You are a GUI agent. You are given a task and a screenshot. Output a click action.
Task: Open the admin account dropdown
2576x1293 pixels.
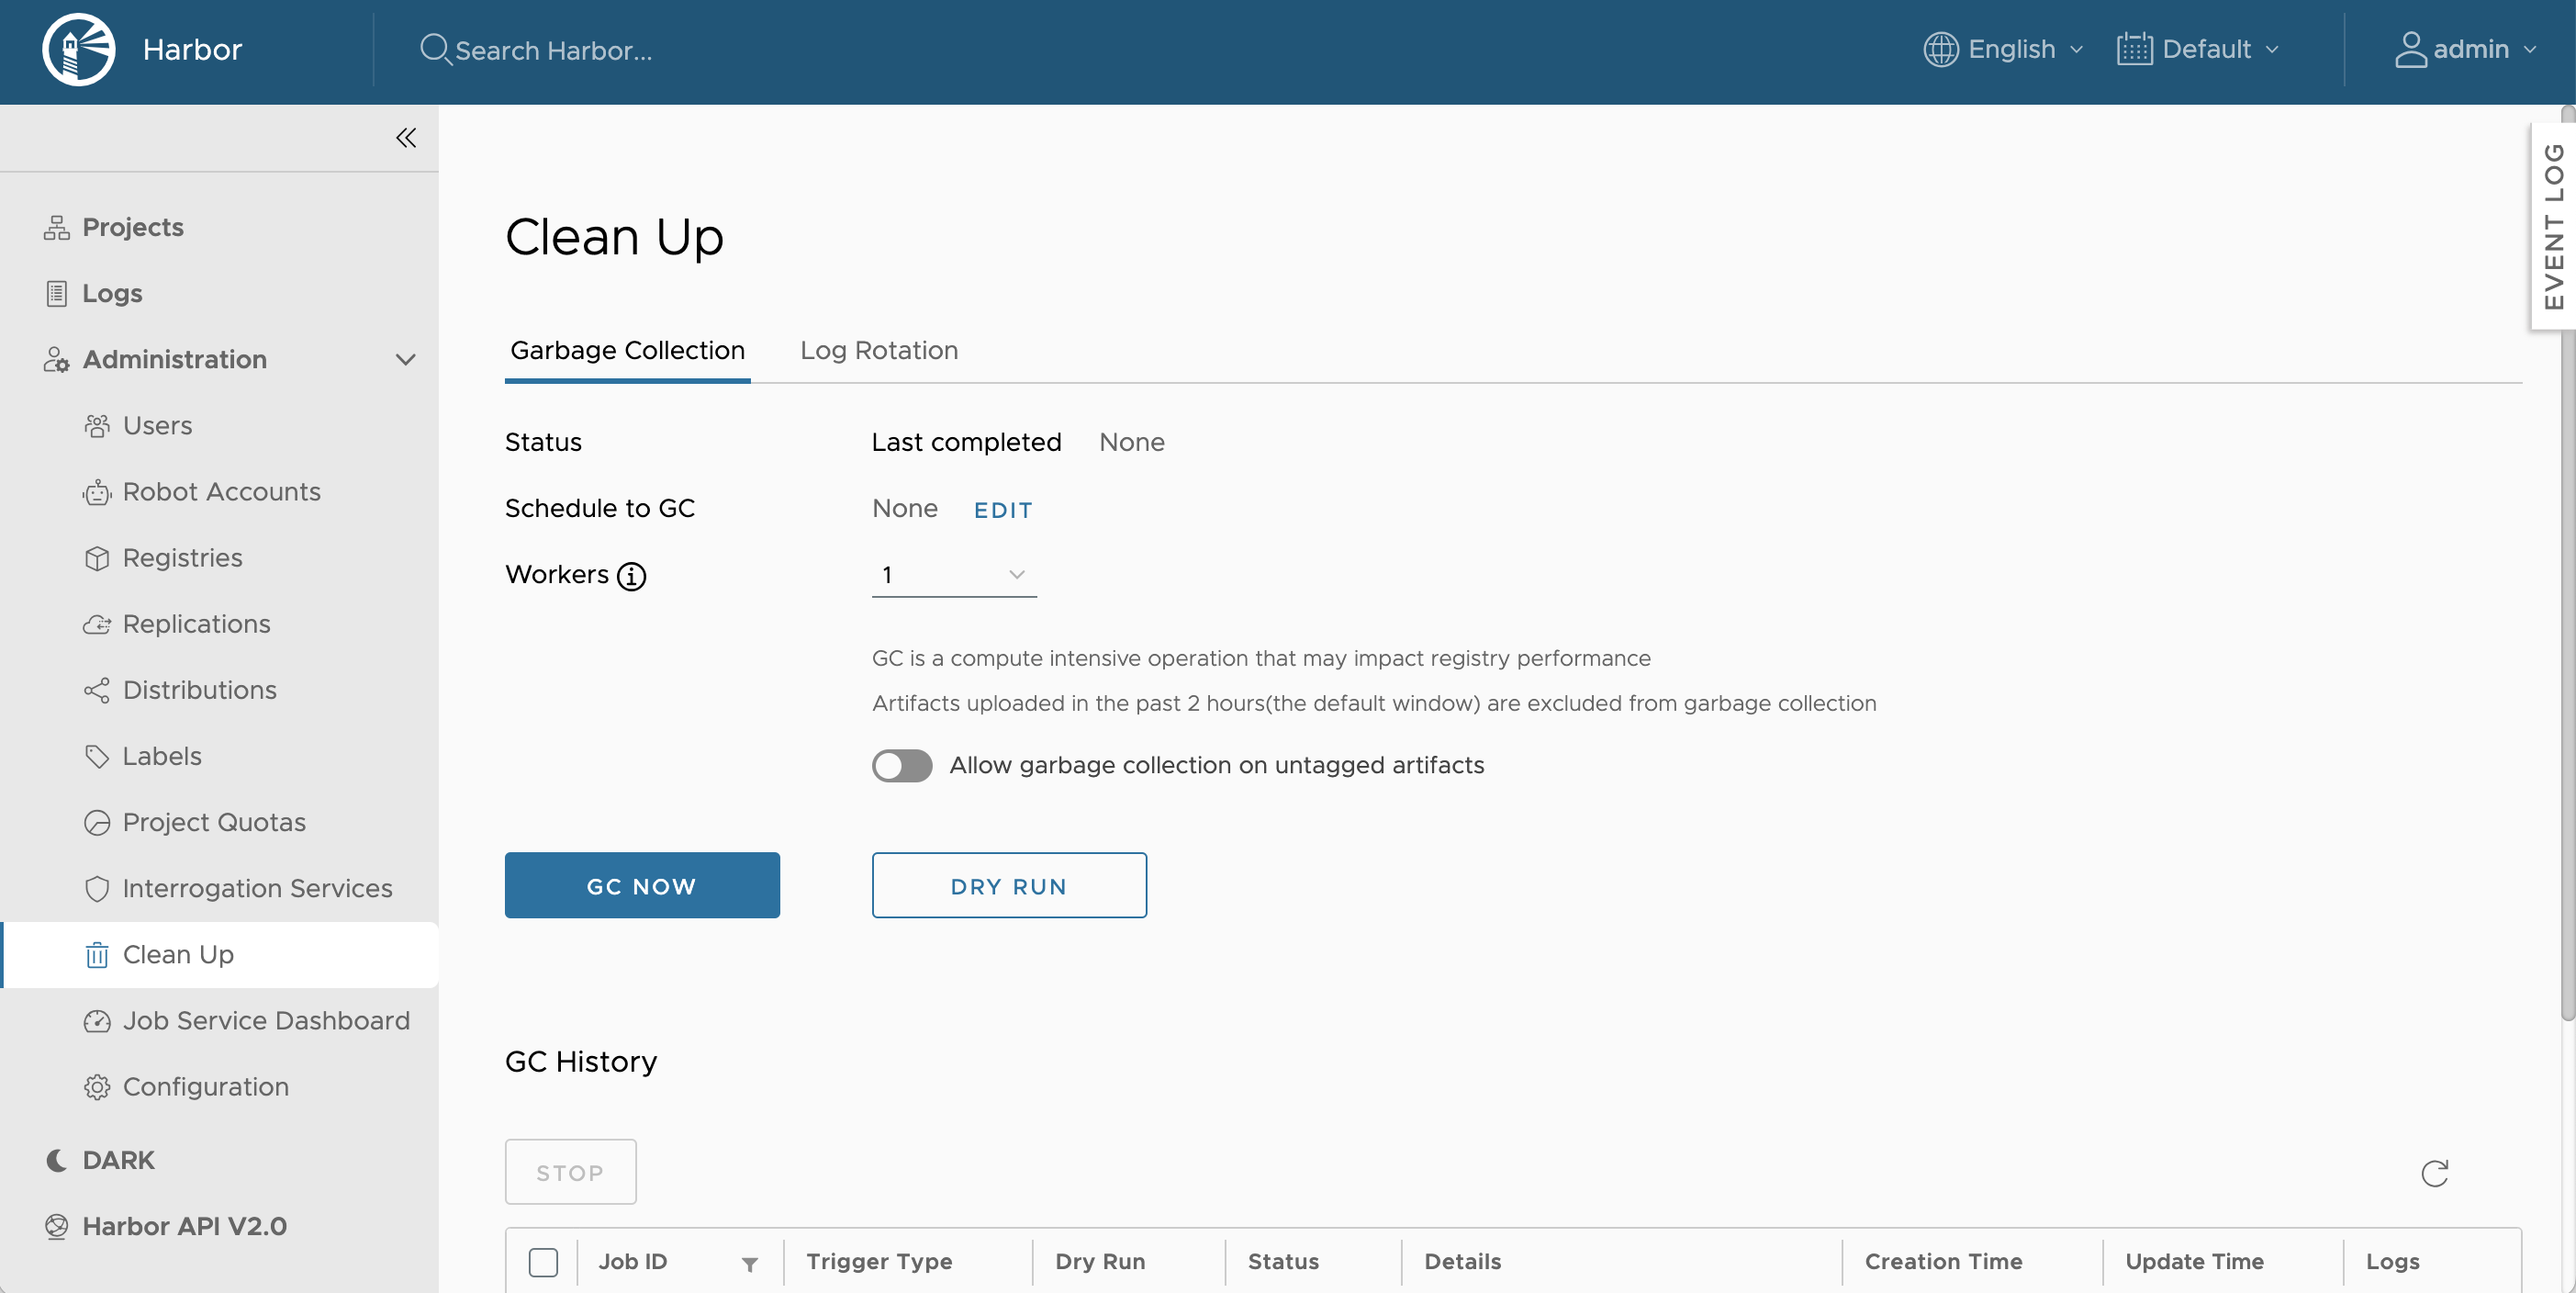point(2466,49)
